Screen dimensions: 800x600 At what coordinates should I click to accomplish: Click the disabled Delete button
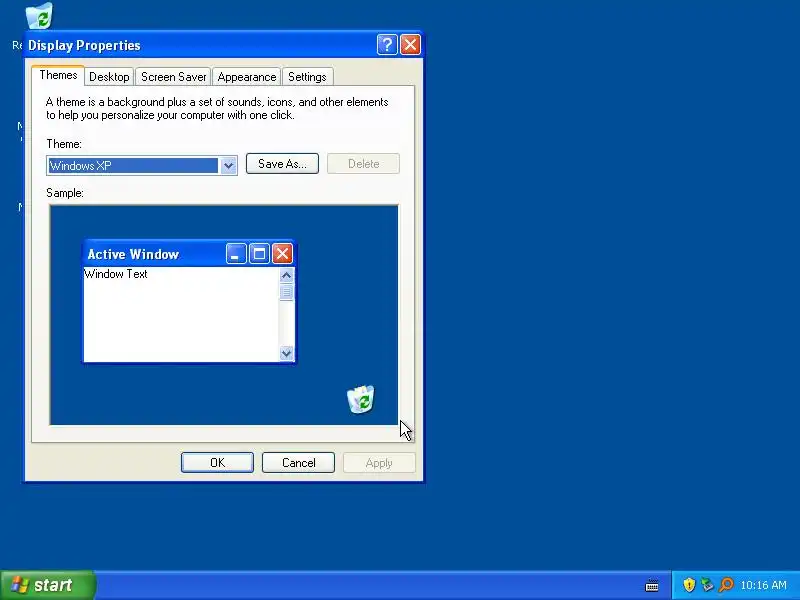363,164
